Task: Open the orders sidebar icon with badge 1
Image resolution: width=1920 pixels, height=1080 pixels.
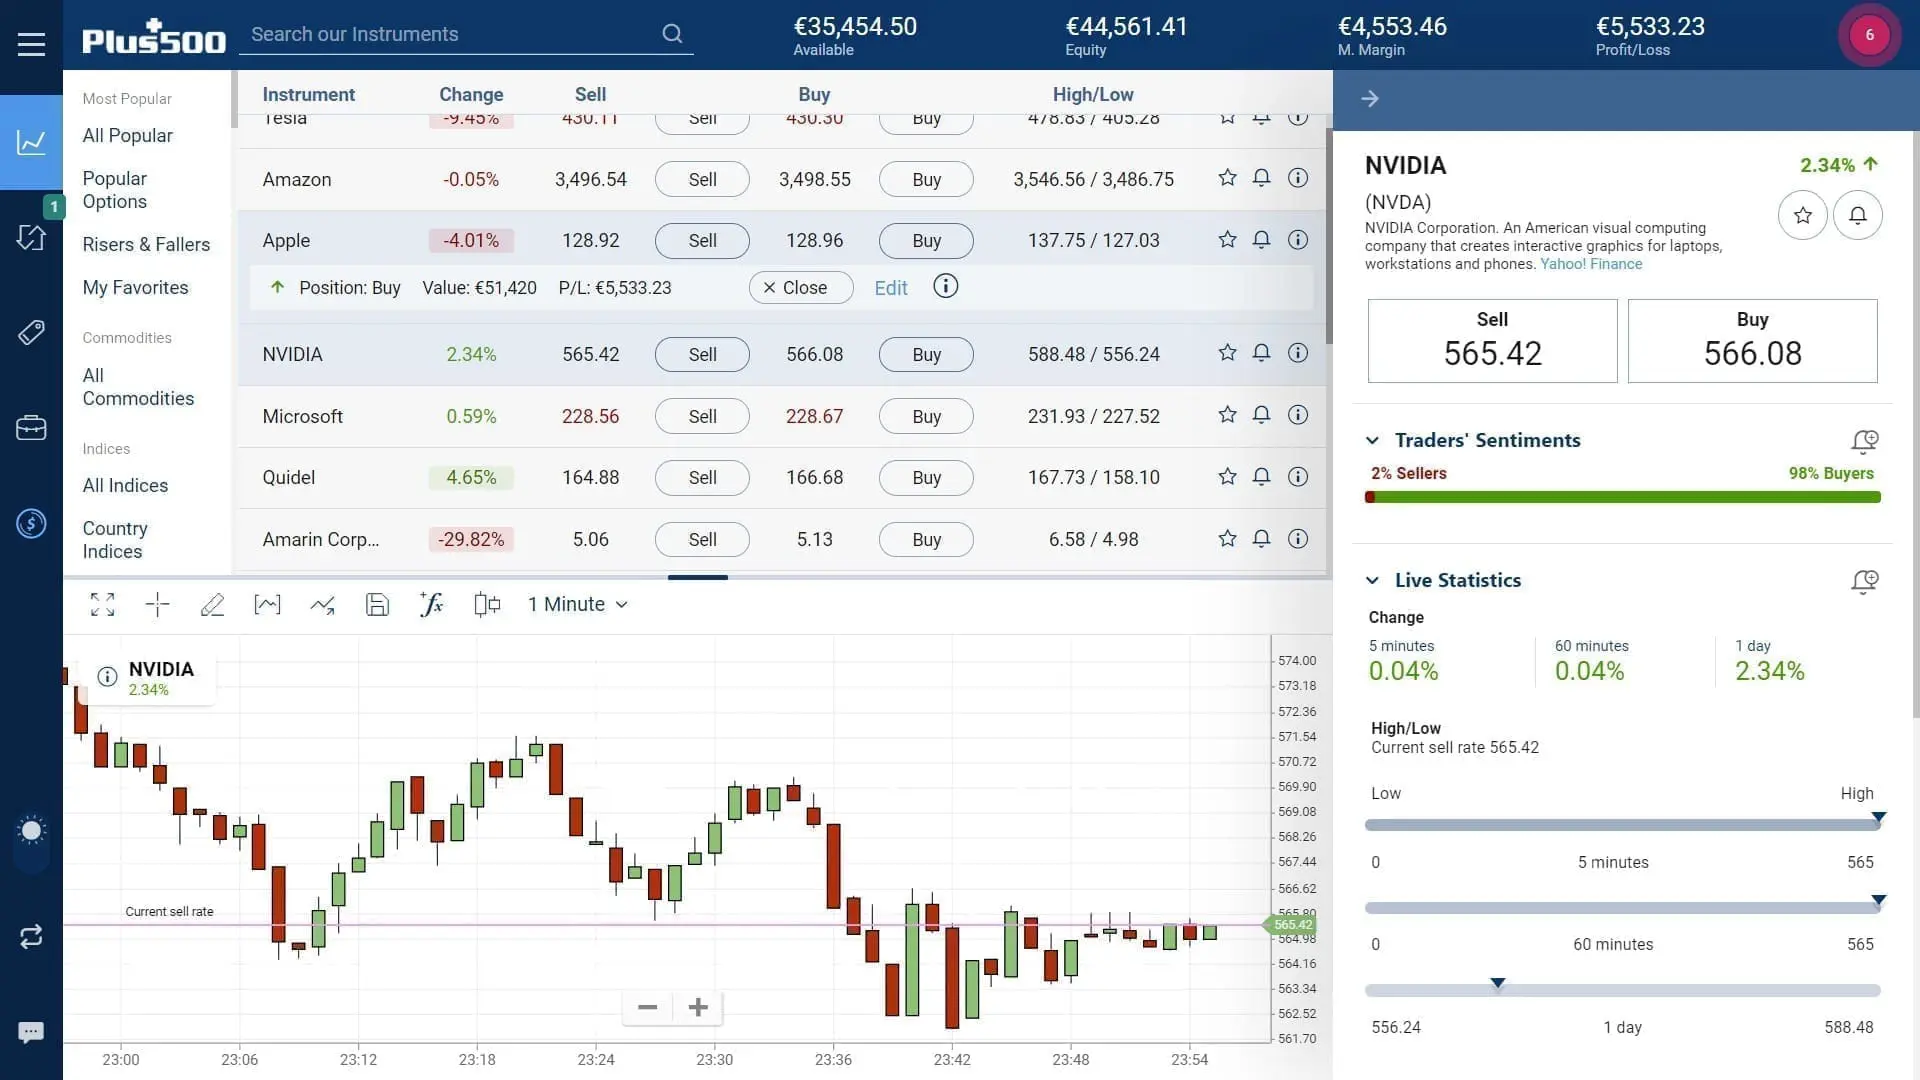Action: point(31,237)
